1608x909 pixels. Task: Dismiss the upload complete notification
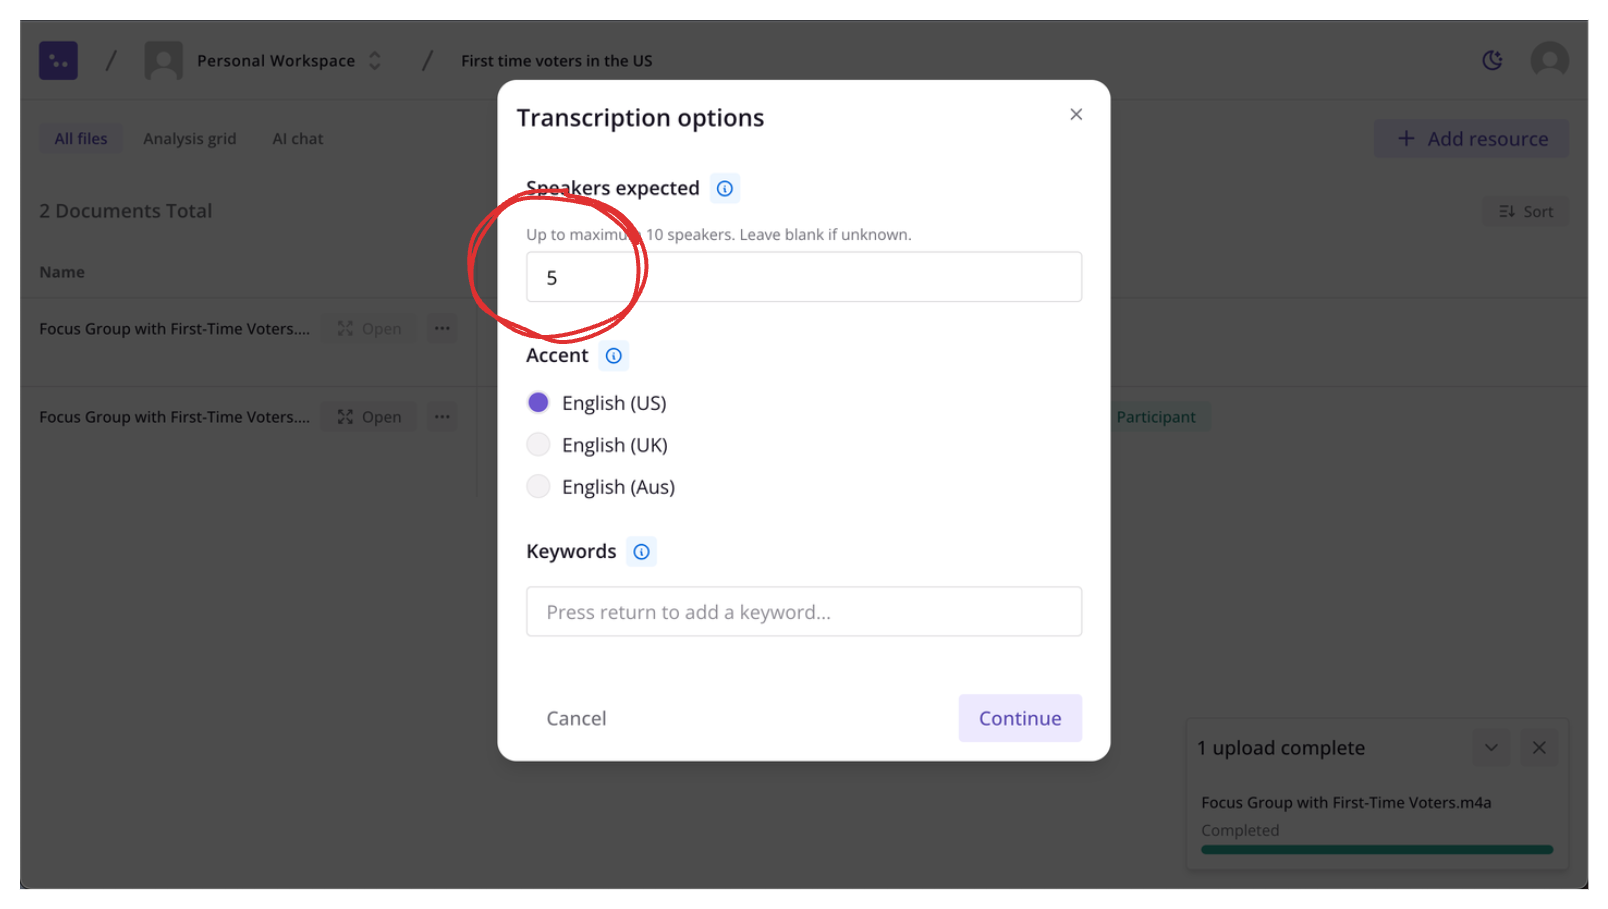pos(1539,748)
